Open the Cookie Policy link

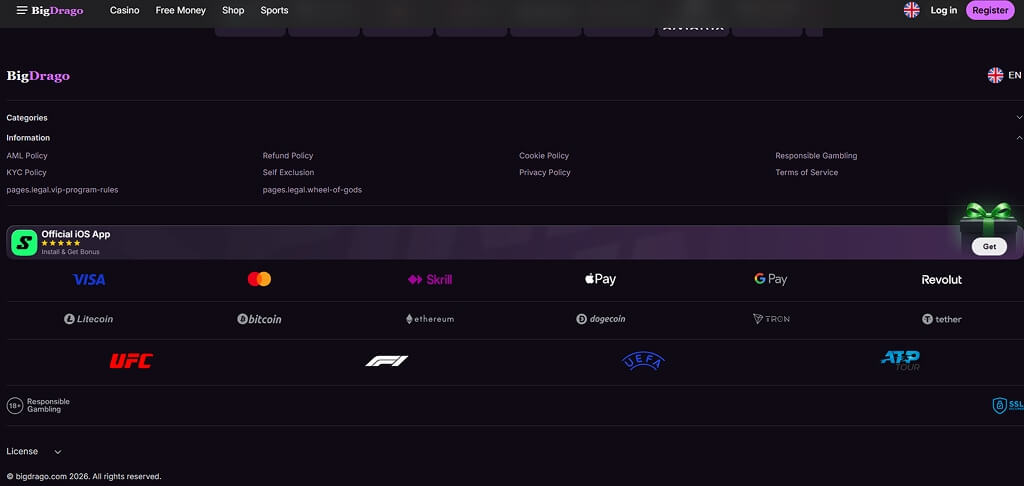coord(544,155)
